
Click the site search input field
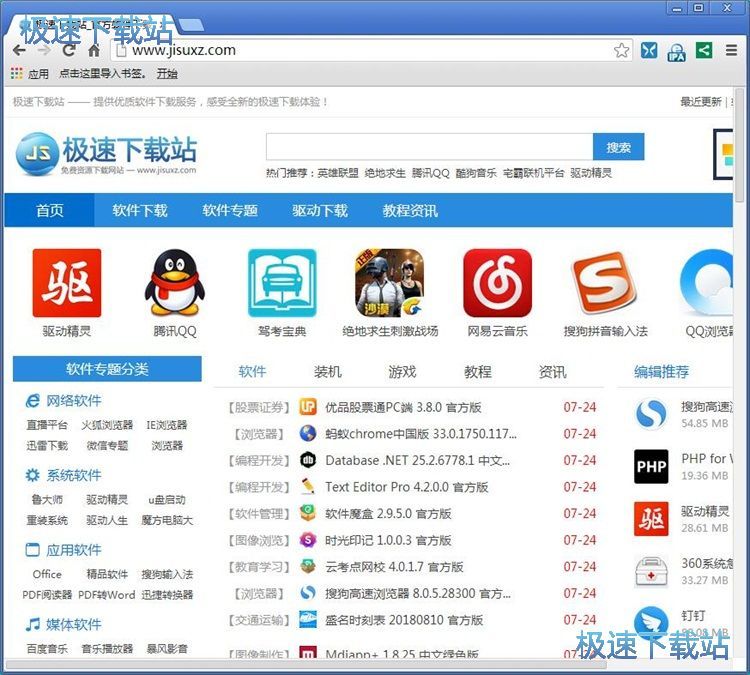pyautogui.click(x=429, y=147)
